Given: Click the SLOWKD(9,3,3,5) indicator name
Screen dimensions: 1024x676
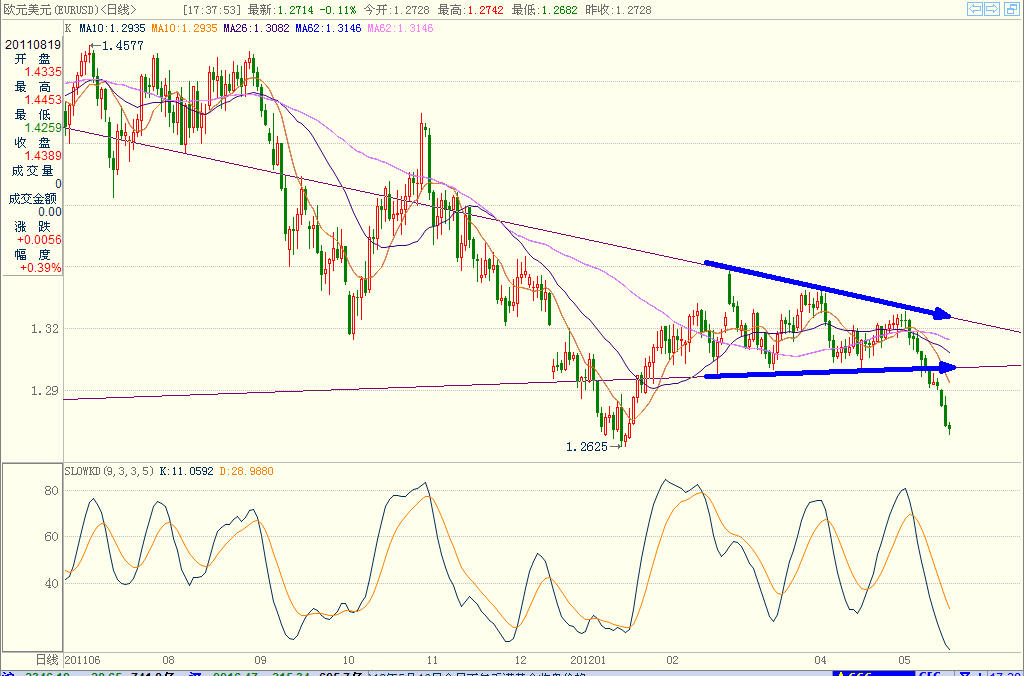Looking at the screenshot, I should (109, 471).
